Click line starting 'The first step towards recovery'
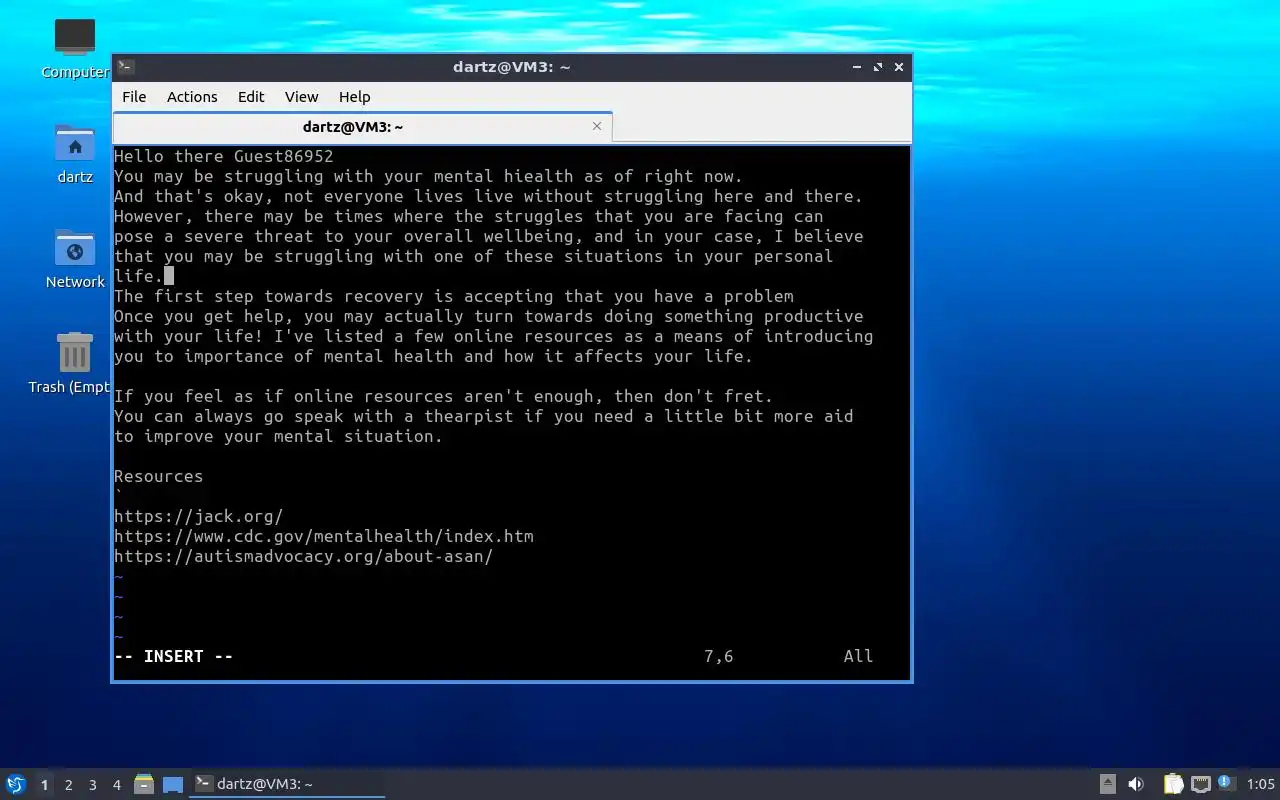This screenshot has height=800, width=1280. click(453, 296)
